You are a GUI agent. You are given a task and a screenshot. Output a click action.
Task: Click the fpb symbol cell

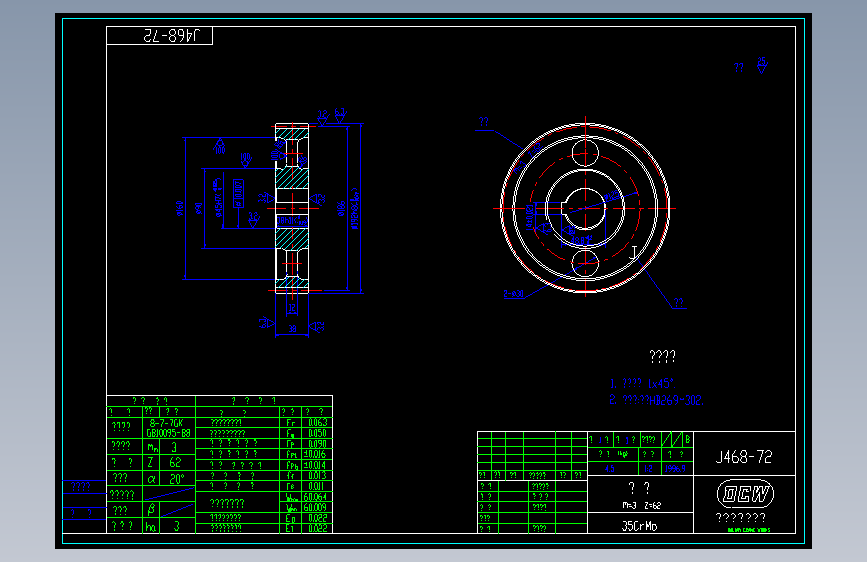pos(292,466)
